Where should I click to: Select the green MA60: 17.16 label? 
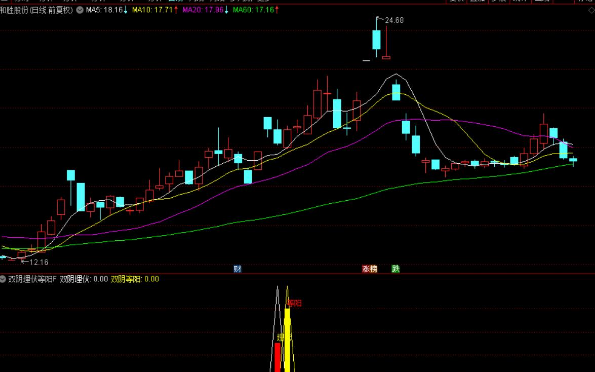pos(253,10)
